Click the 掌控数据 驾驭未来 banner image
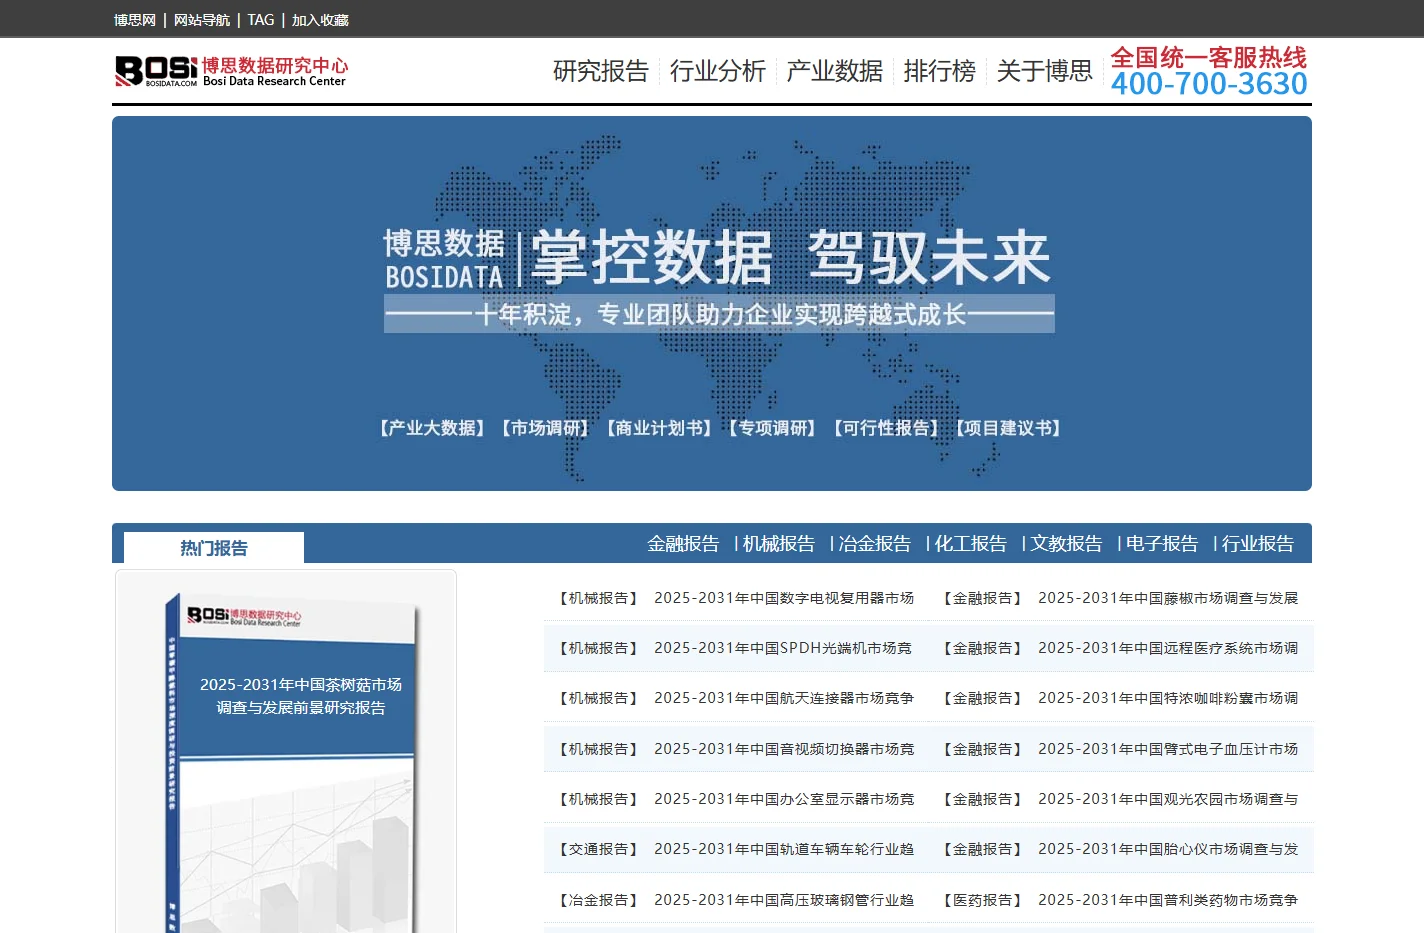The width and height of the screenshot is (1424, 933). click(x=712, y=303)
